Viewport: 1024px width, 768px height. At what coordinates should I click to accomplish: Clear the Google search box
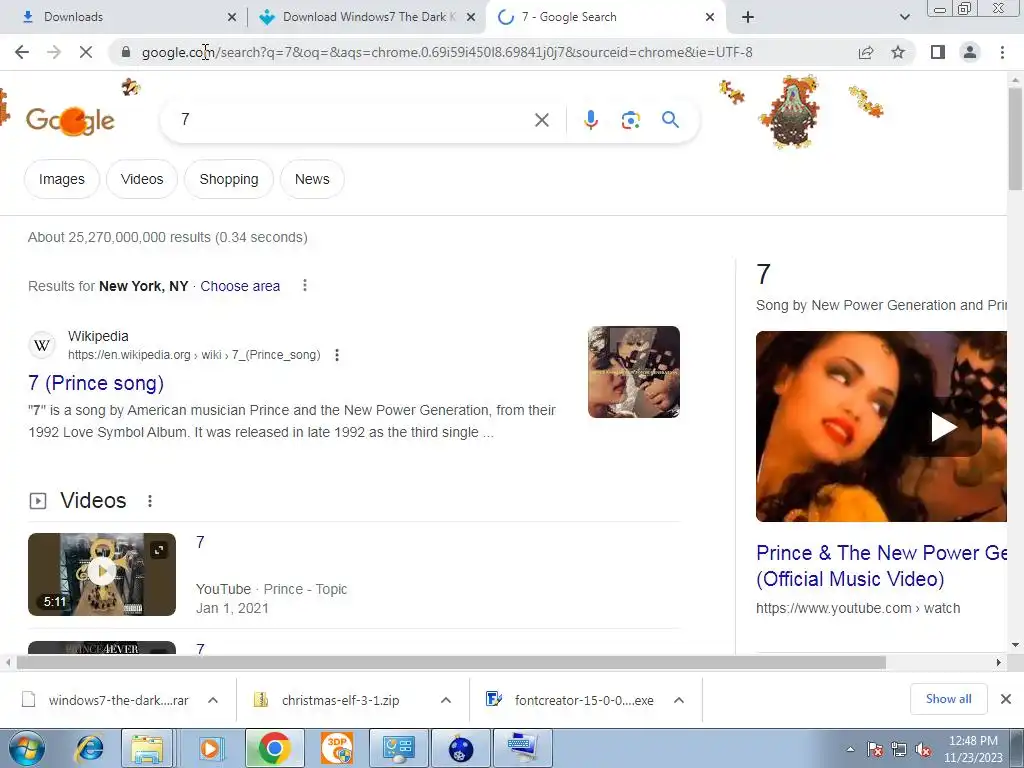tap(541, 120)
